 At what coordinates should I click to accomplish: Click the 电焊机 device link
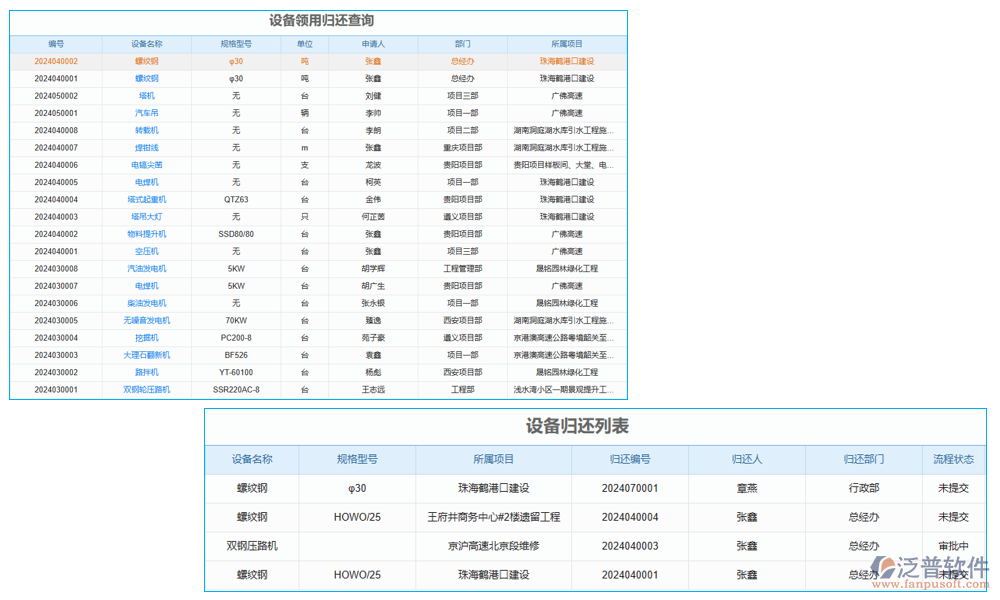144,181
